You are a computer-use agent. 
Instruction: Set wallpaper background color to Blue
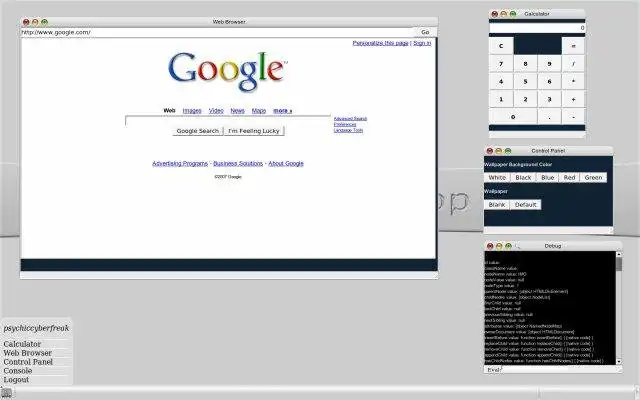click(547, 178)
